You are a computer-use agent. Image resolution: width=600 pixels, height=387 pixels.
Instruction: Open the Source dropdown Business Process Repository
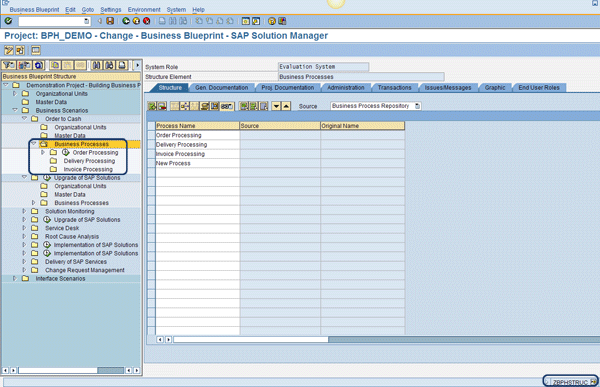[375, 106]
